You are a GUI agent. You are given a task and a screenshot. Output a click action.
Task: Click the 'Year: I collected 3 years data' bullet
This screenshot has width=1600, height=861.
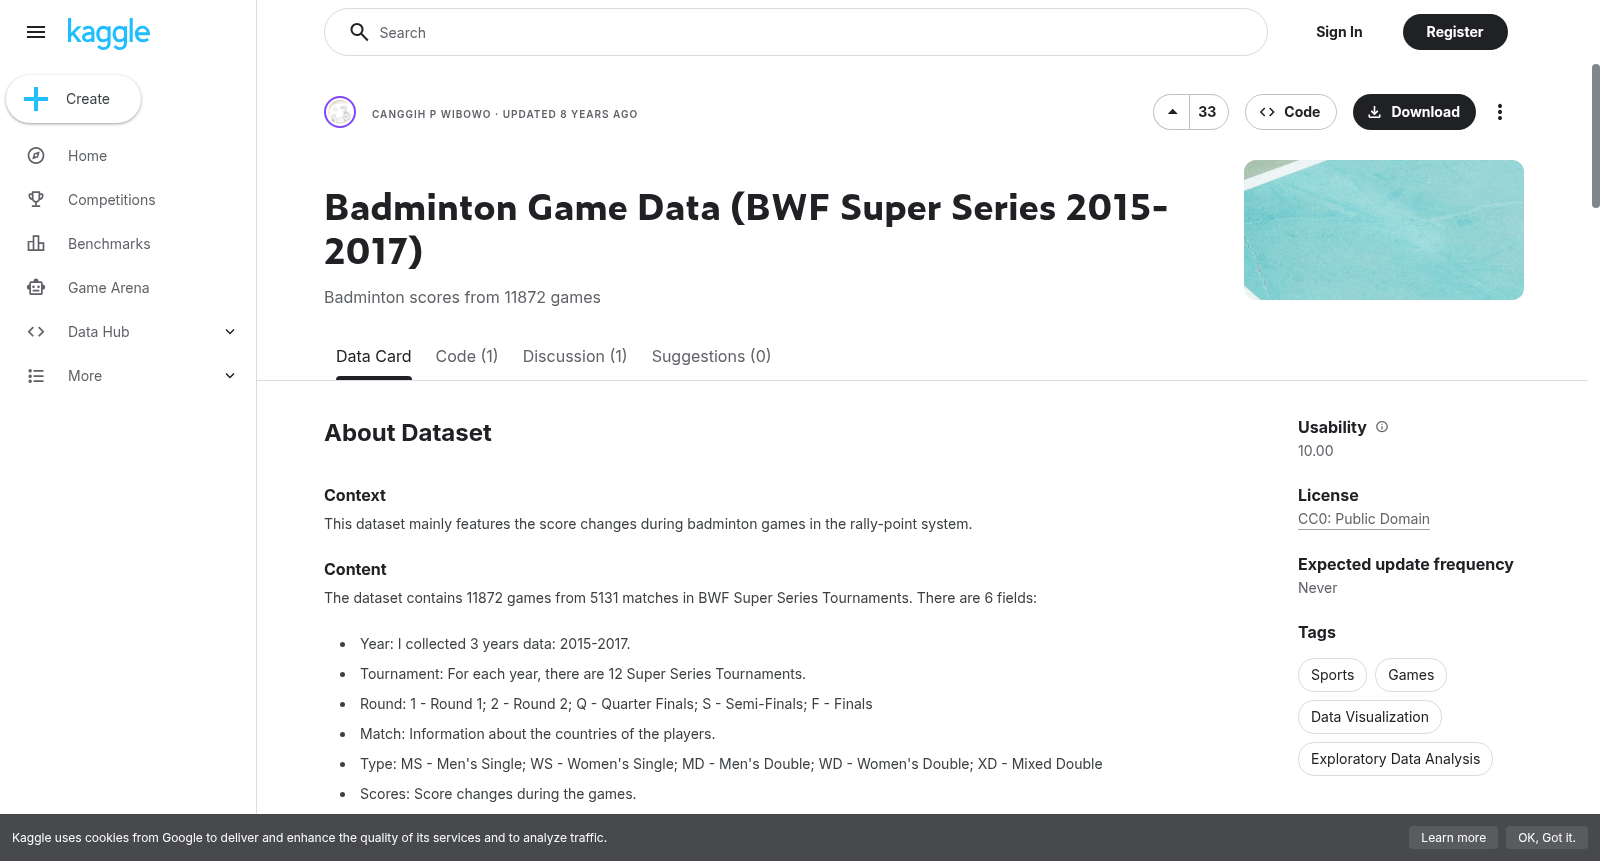pyautogui.click(x=495, y=644)
